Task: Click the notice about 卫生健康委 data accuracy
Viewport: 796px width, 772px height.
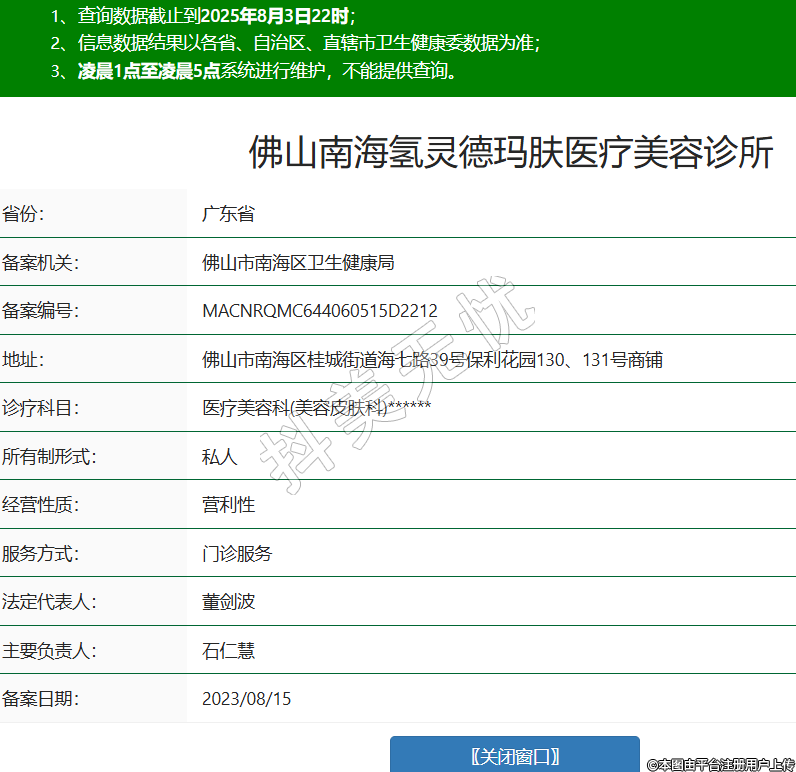Action: click(x=295, y=43)
